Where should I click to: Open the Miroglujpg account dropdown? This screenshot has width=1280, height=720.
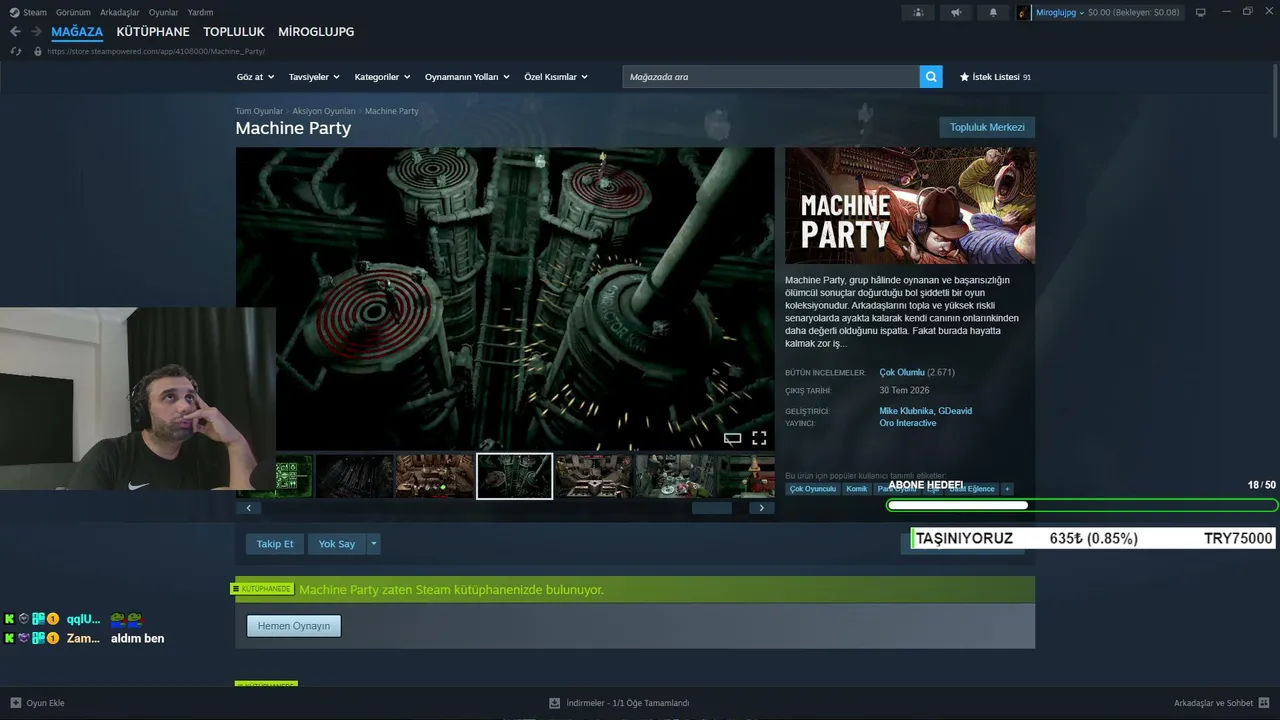[x=1060, y=12]
